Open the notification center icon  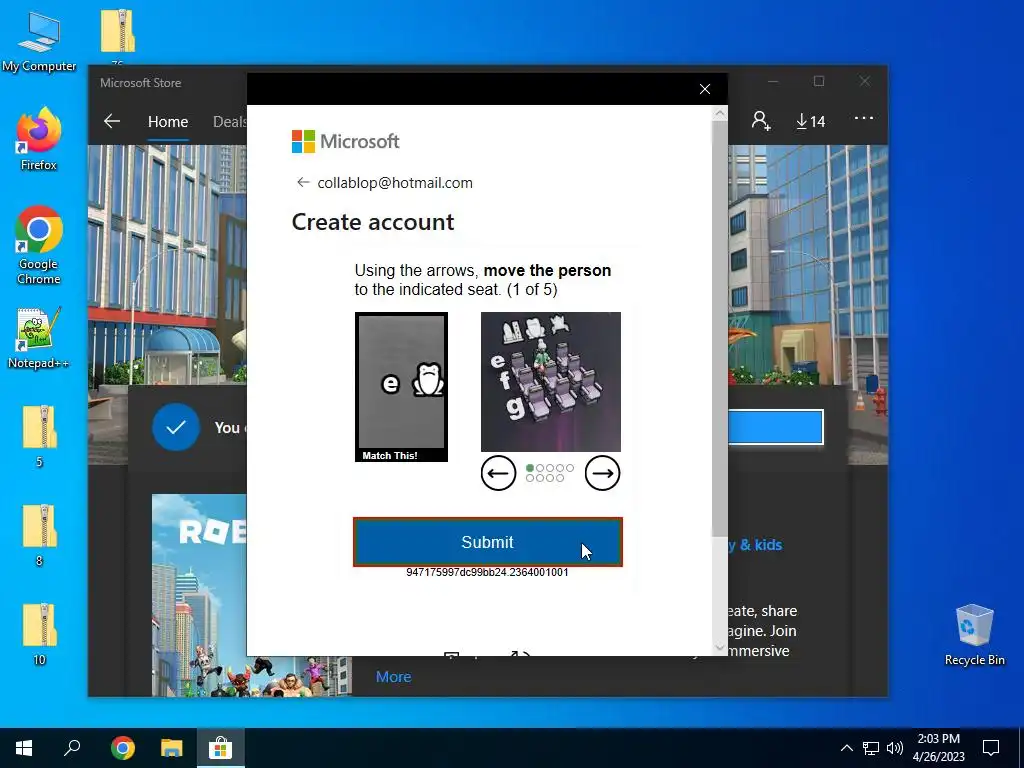coord(991,748)
